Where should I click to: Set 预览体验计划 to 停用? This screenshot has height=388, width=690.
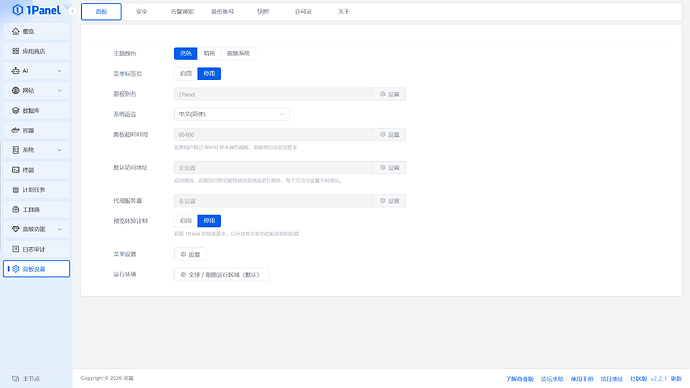click(209, 221)
